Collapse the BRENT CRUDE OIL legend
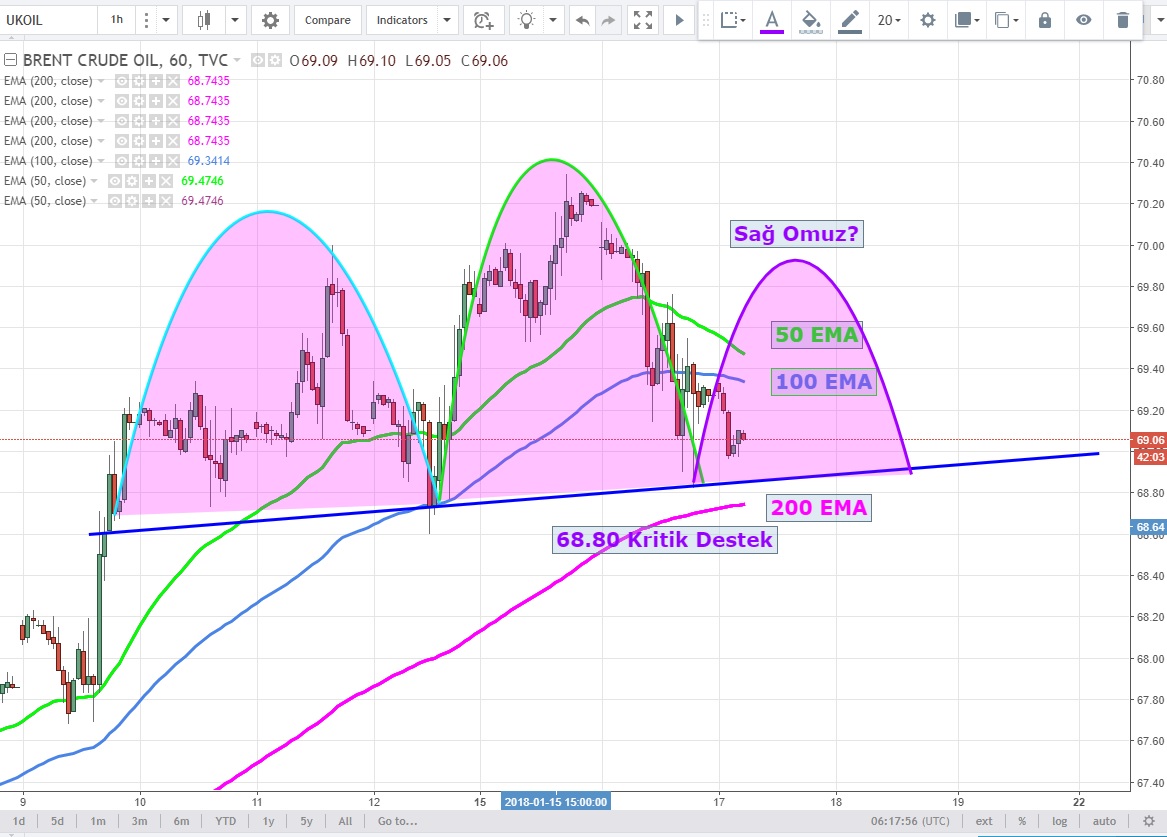Screen dimensions: 1167x837 (x=11, y=61)
